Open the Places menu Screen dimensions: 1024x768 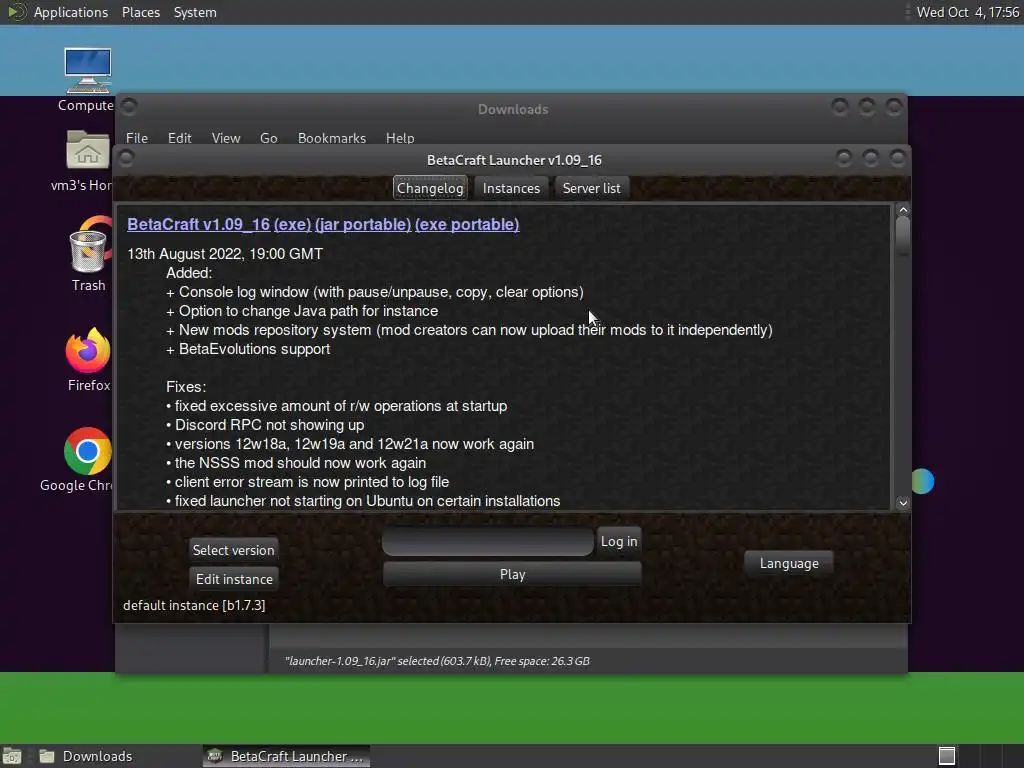(x=141, y=12)
